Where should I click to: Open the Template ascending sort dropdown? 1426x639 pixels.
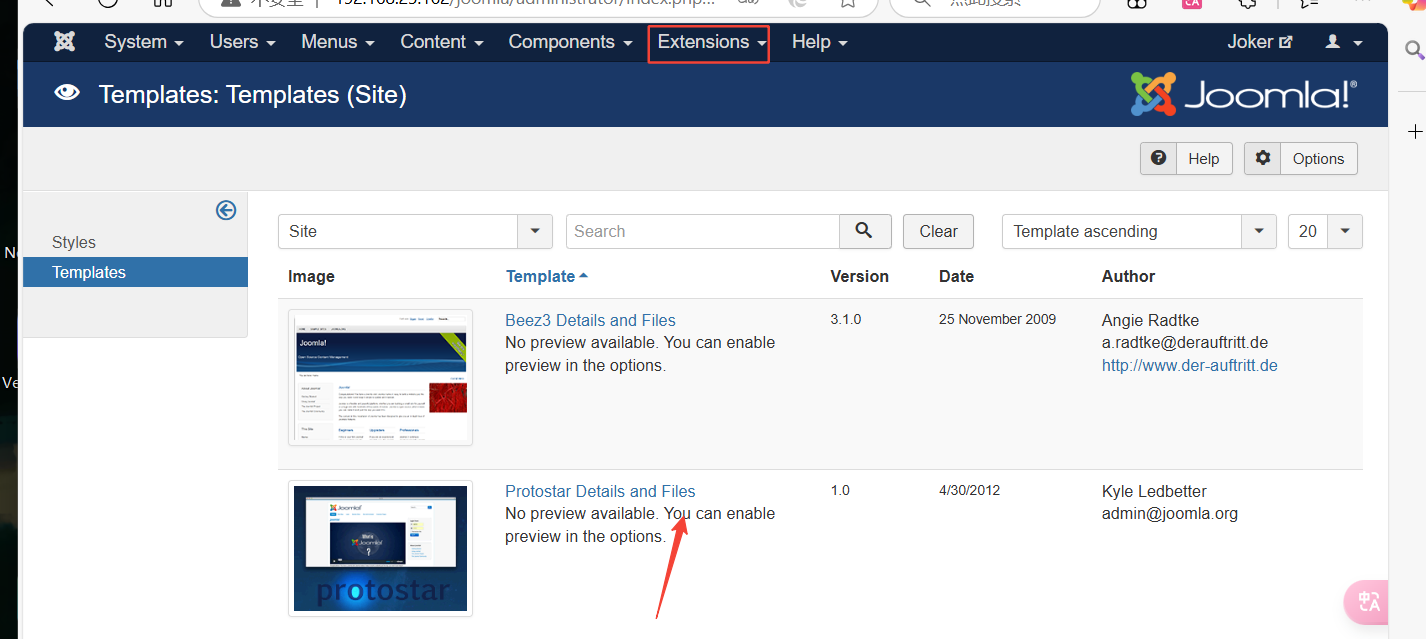click(x=1139, y=231)
